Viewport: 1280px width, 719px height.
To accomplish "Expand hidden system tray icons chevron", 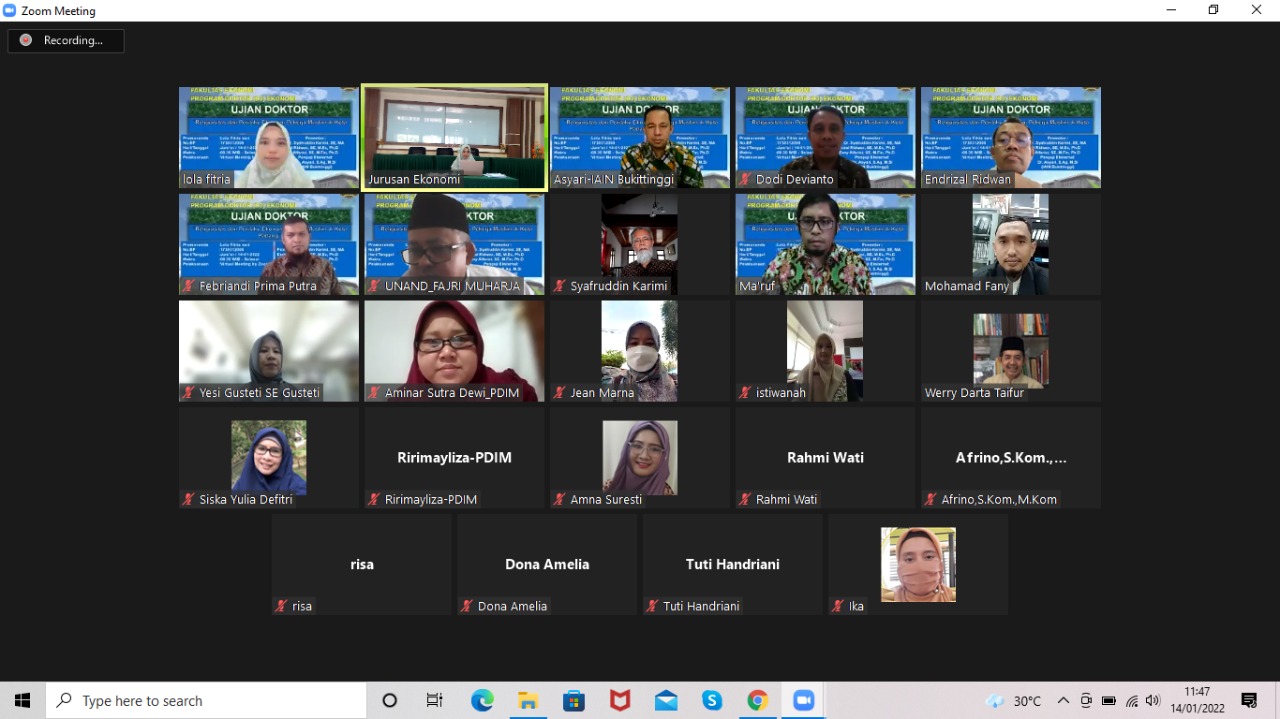I will [x=1063, y=701].
